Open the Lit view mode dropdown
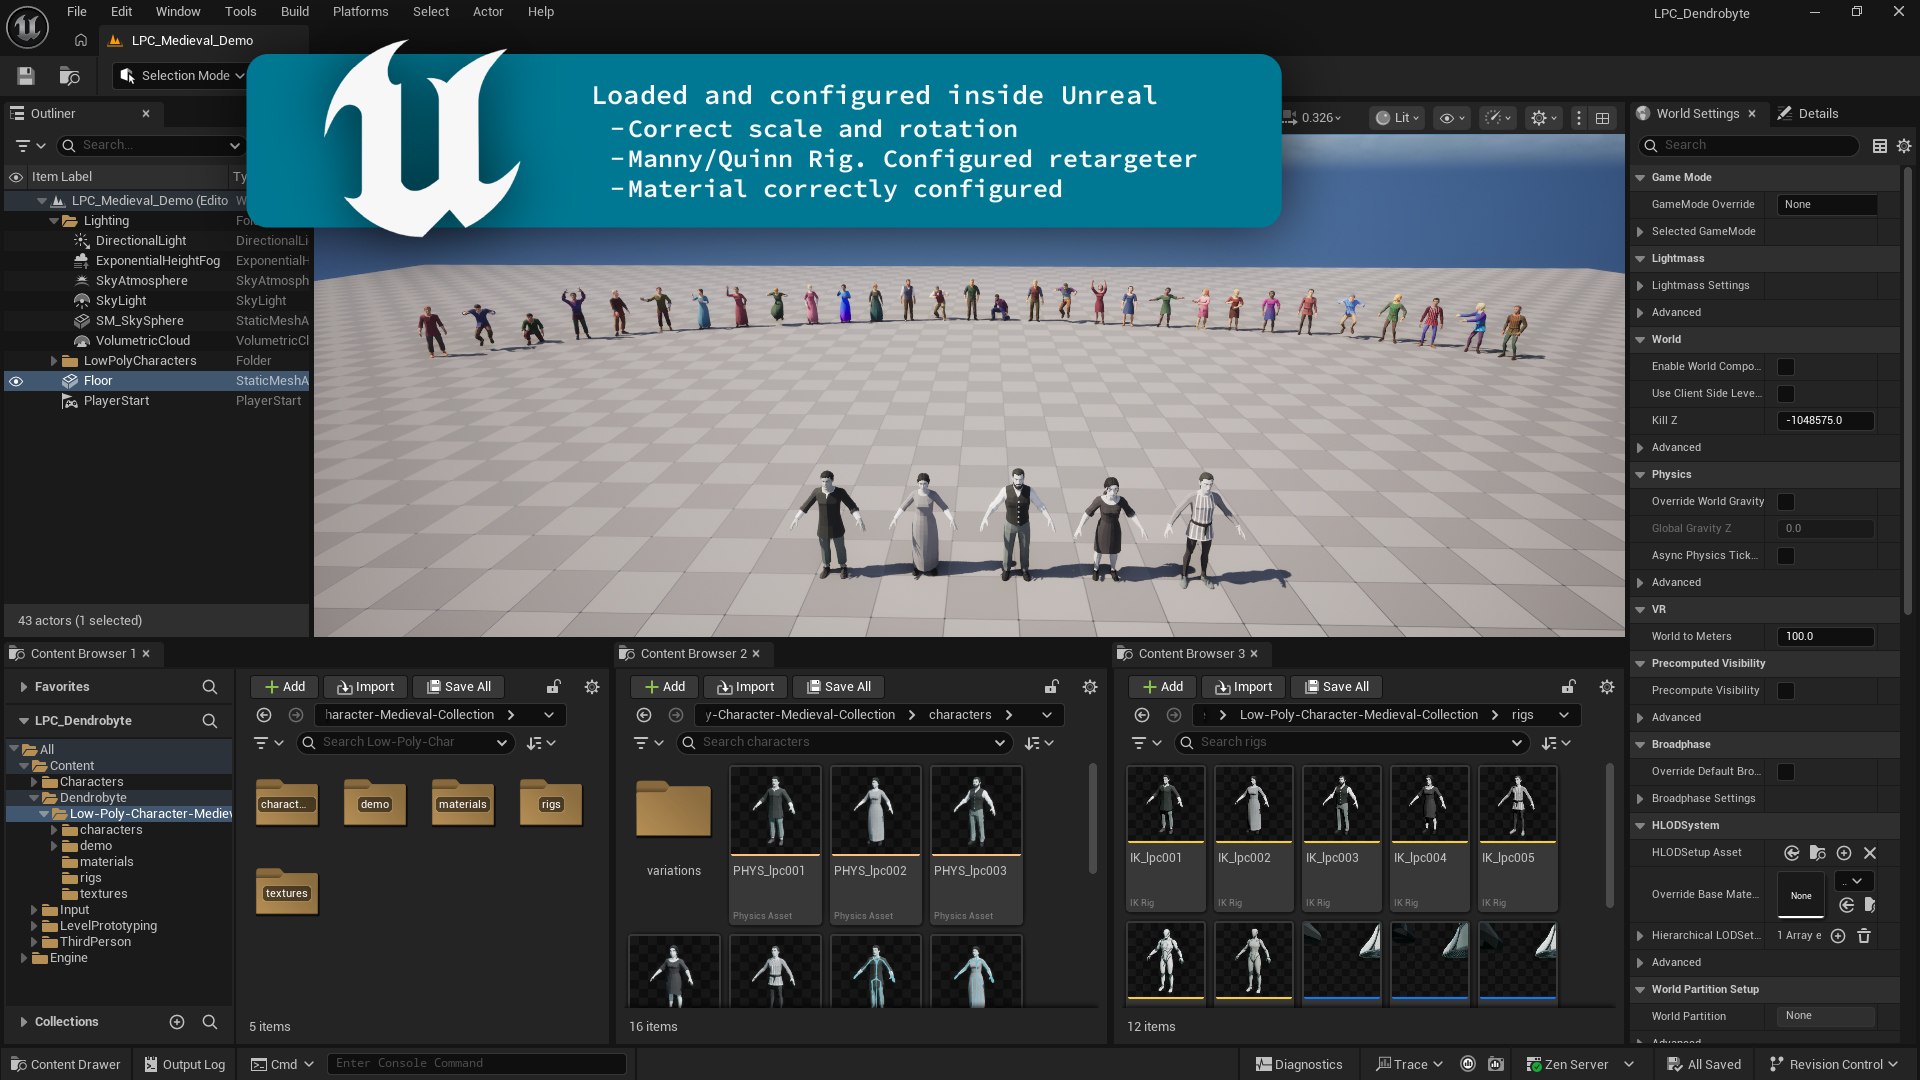 (x=1397, y=118)
